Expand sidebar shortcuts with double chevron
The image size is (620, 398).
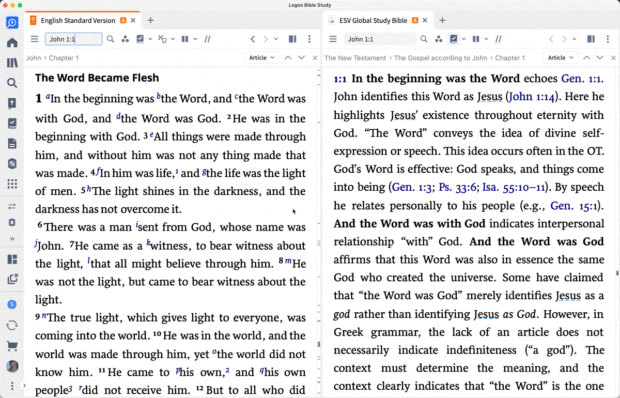(12, 238)
